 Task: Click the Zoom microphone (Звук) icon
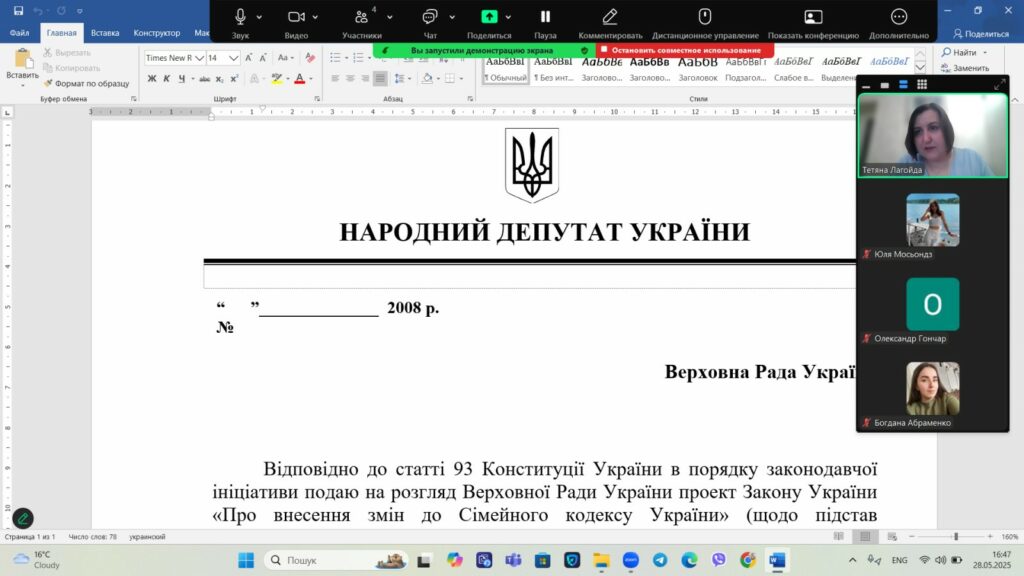click(240, 17)
